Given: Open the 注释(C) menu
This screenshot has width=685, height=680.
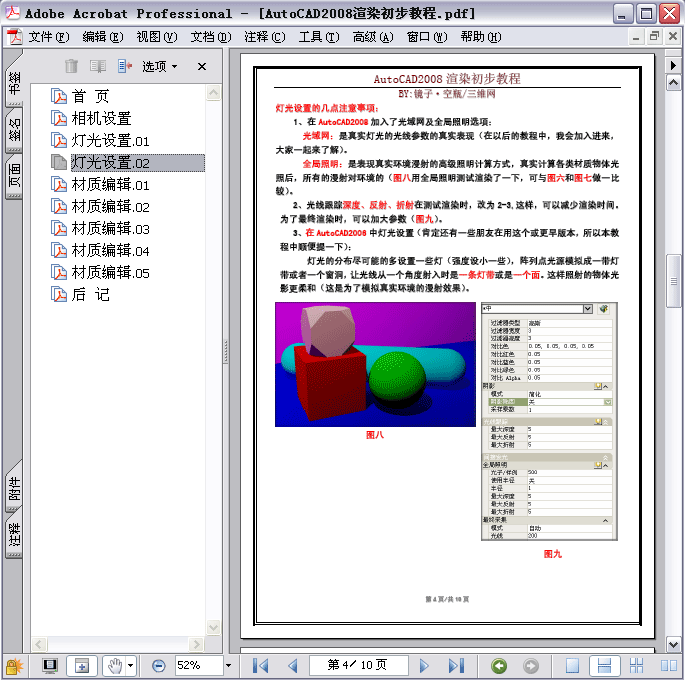Looking at the screenshot, I should pos(265,37).
